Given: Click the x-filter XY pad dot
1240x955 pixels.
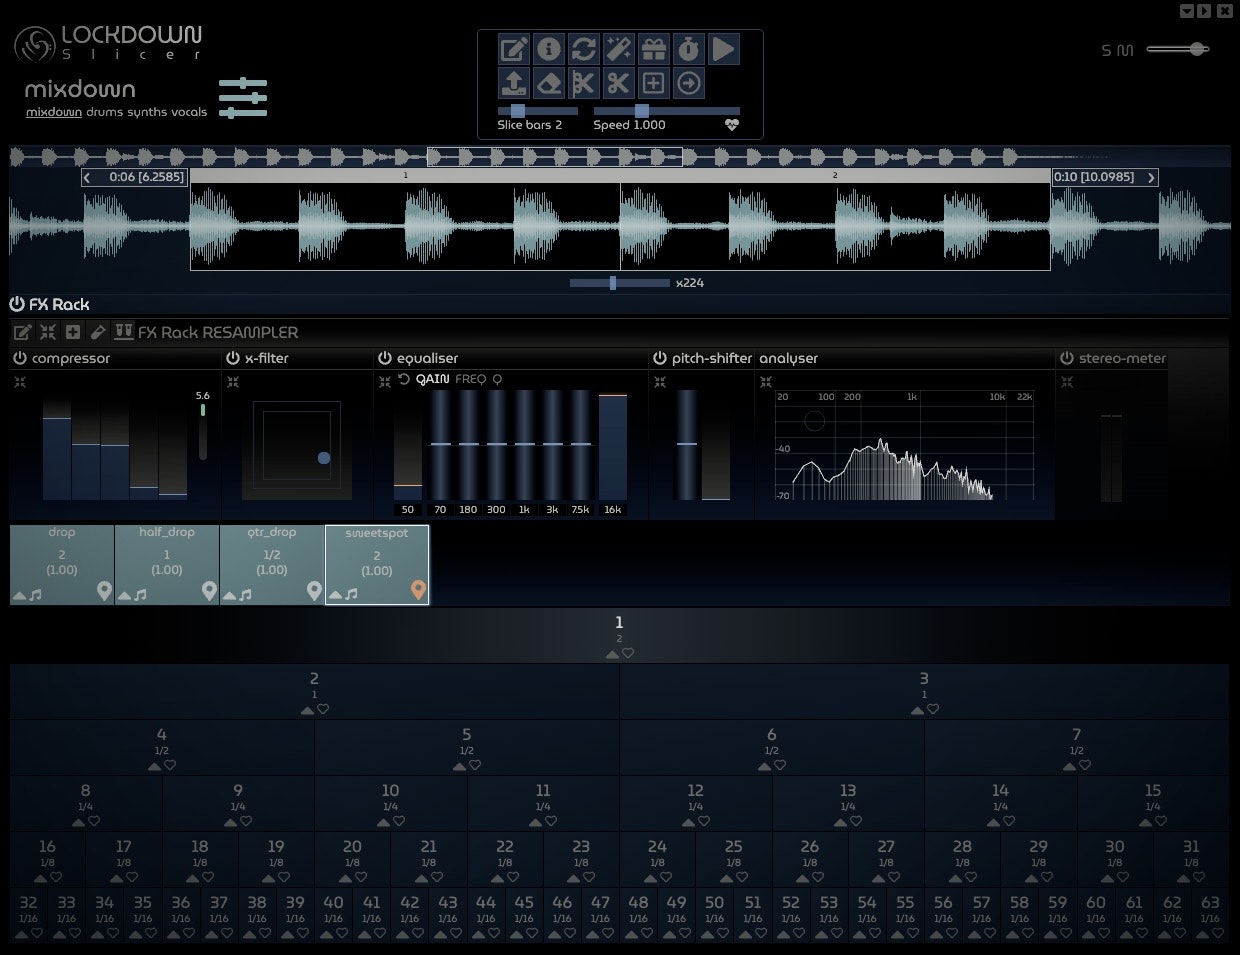Looking at the screenshot, I should [324, 458].
